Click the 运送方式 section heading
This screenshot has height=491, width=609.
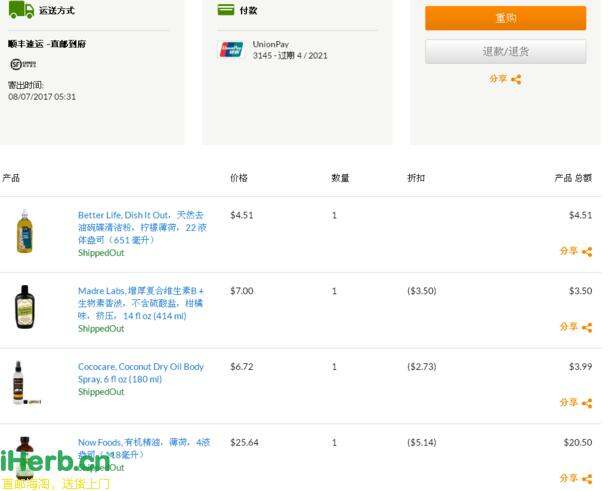[57, 10]
